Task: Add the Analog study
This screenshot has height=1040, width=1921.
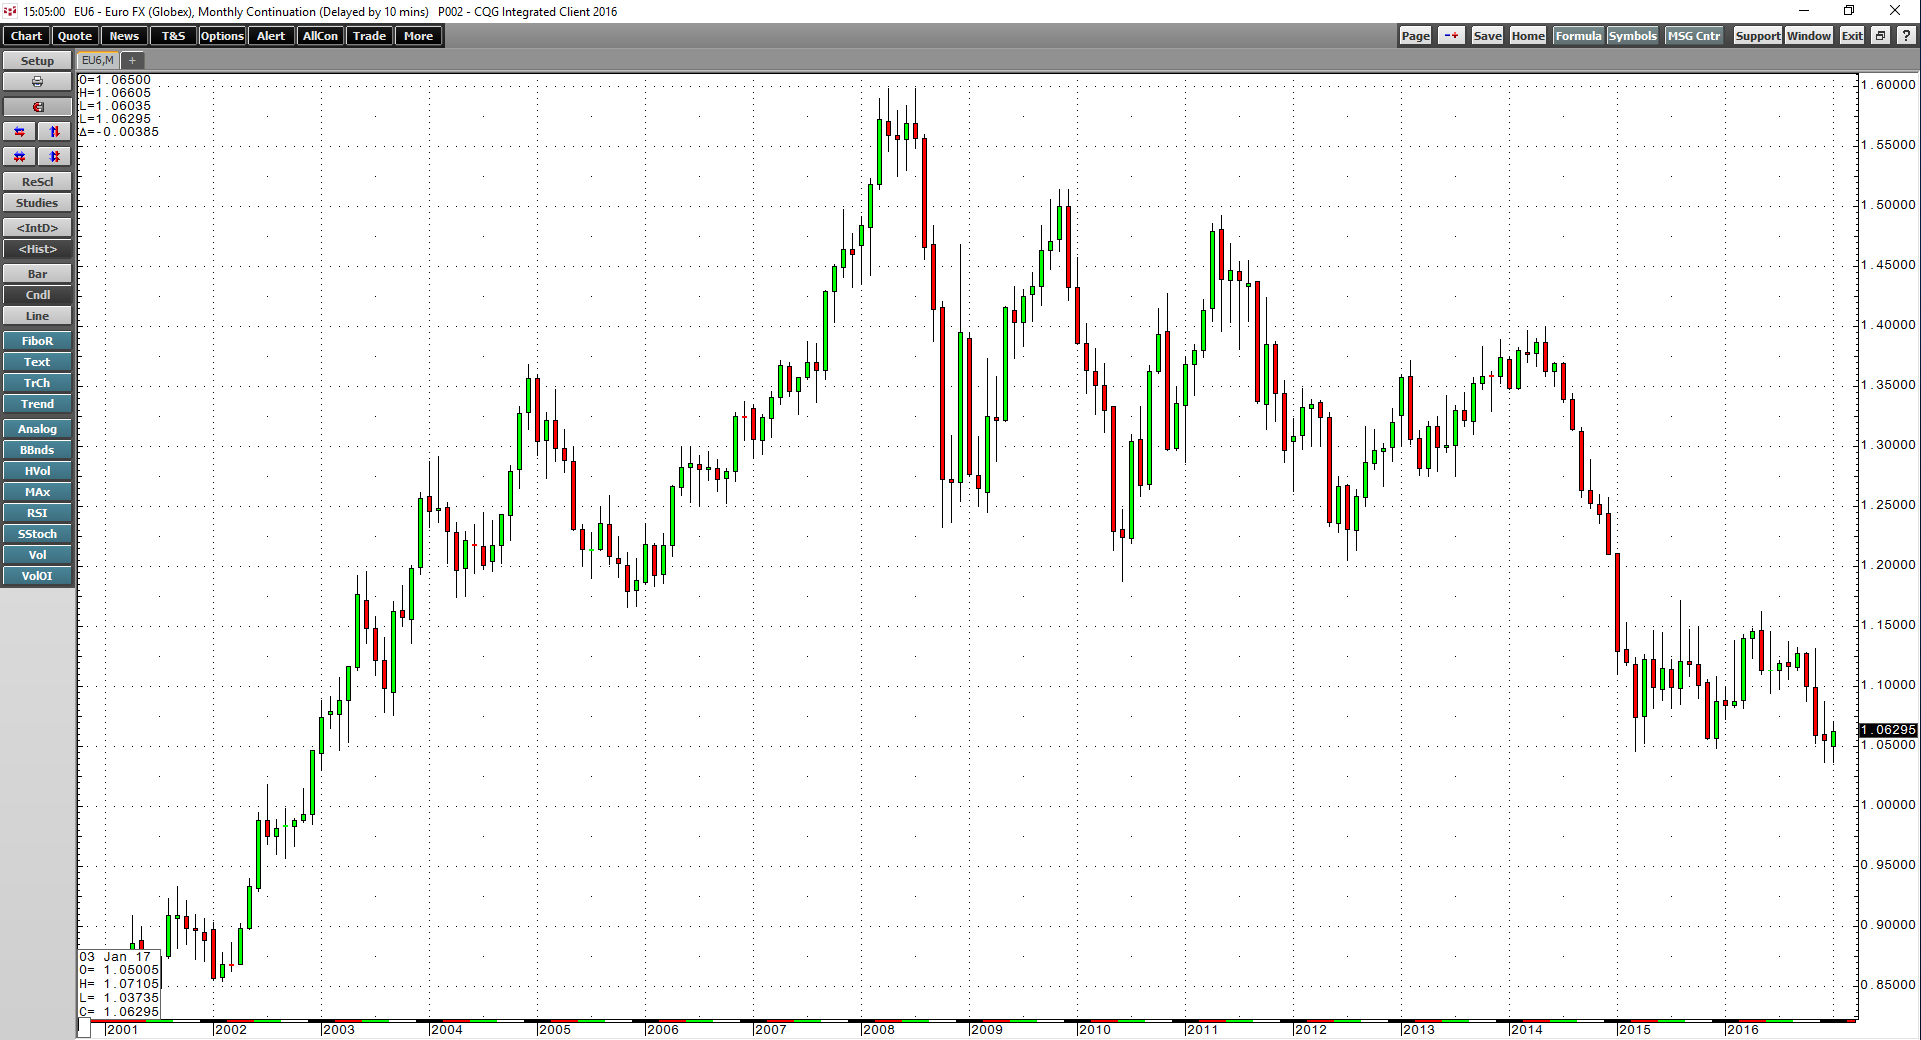Action: (37, 429)
